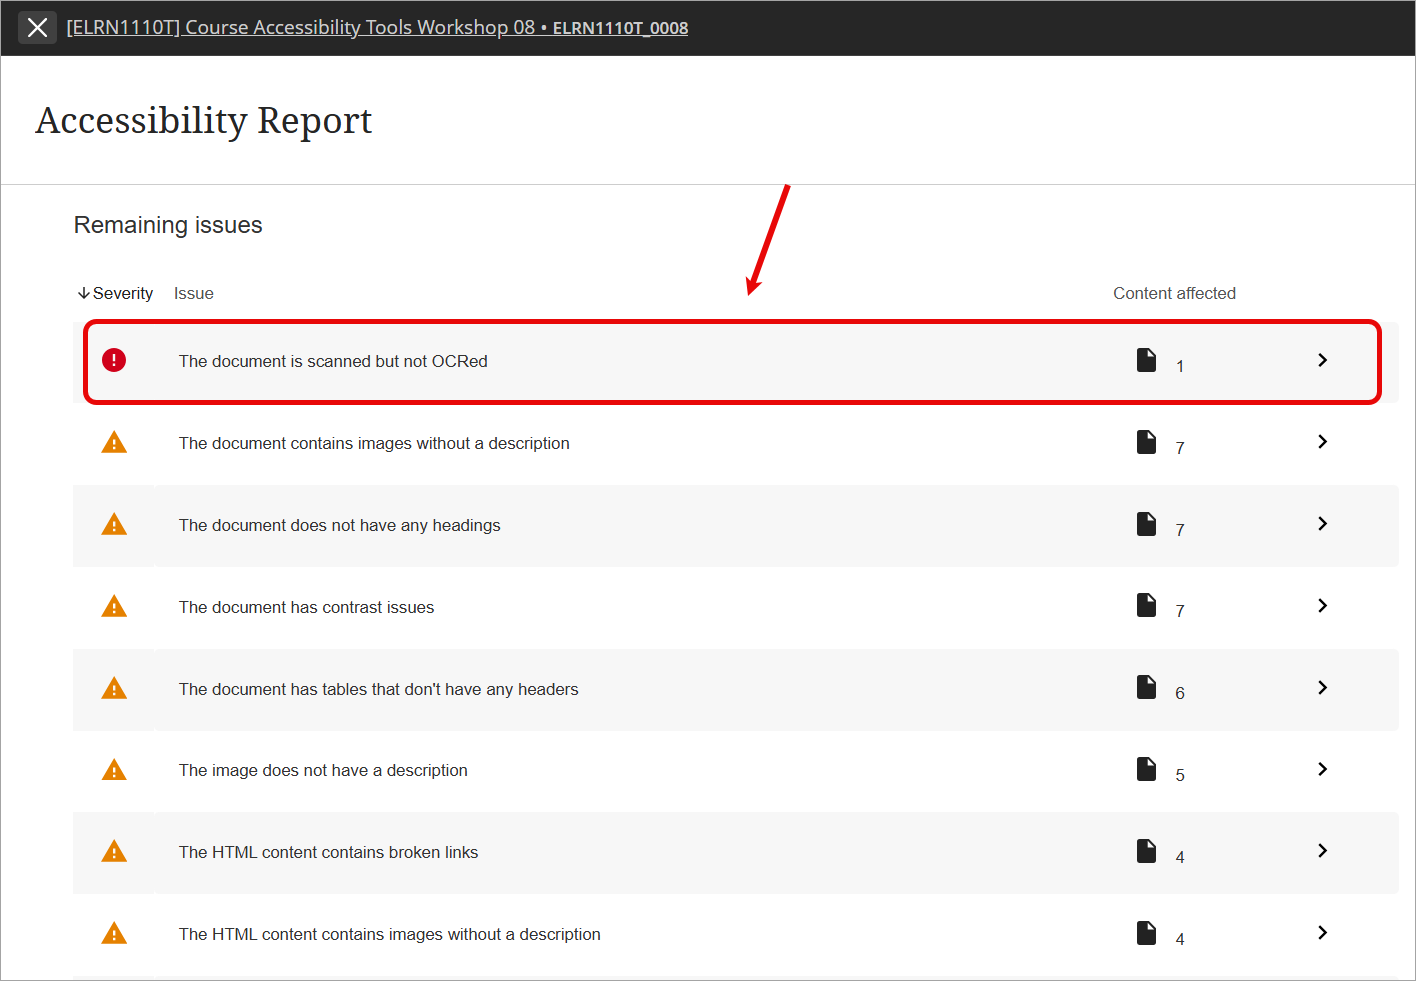Expand the chevron for HTML images without a description row
Viewport: 1416px width, 981px height.
pos(1322,933)
